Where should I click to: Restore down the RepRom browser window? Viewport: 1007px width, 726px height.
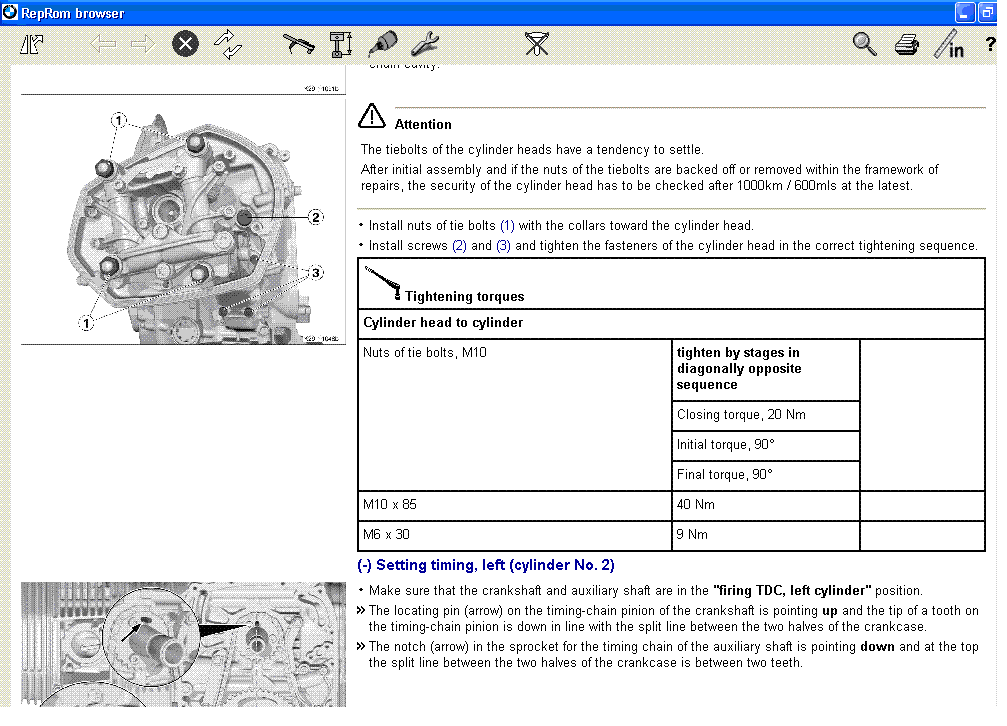(x=988, y=12)
